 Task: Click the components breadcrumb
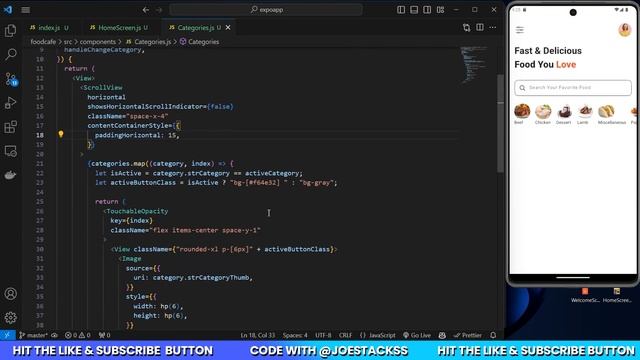point(98,42)
